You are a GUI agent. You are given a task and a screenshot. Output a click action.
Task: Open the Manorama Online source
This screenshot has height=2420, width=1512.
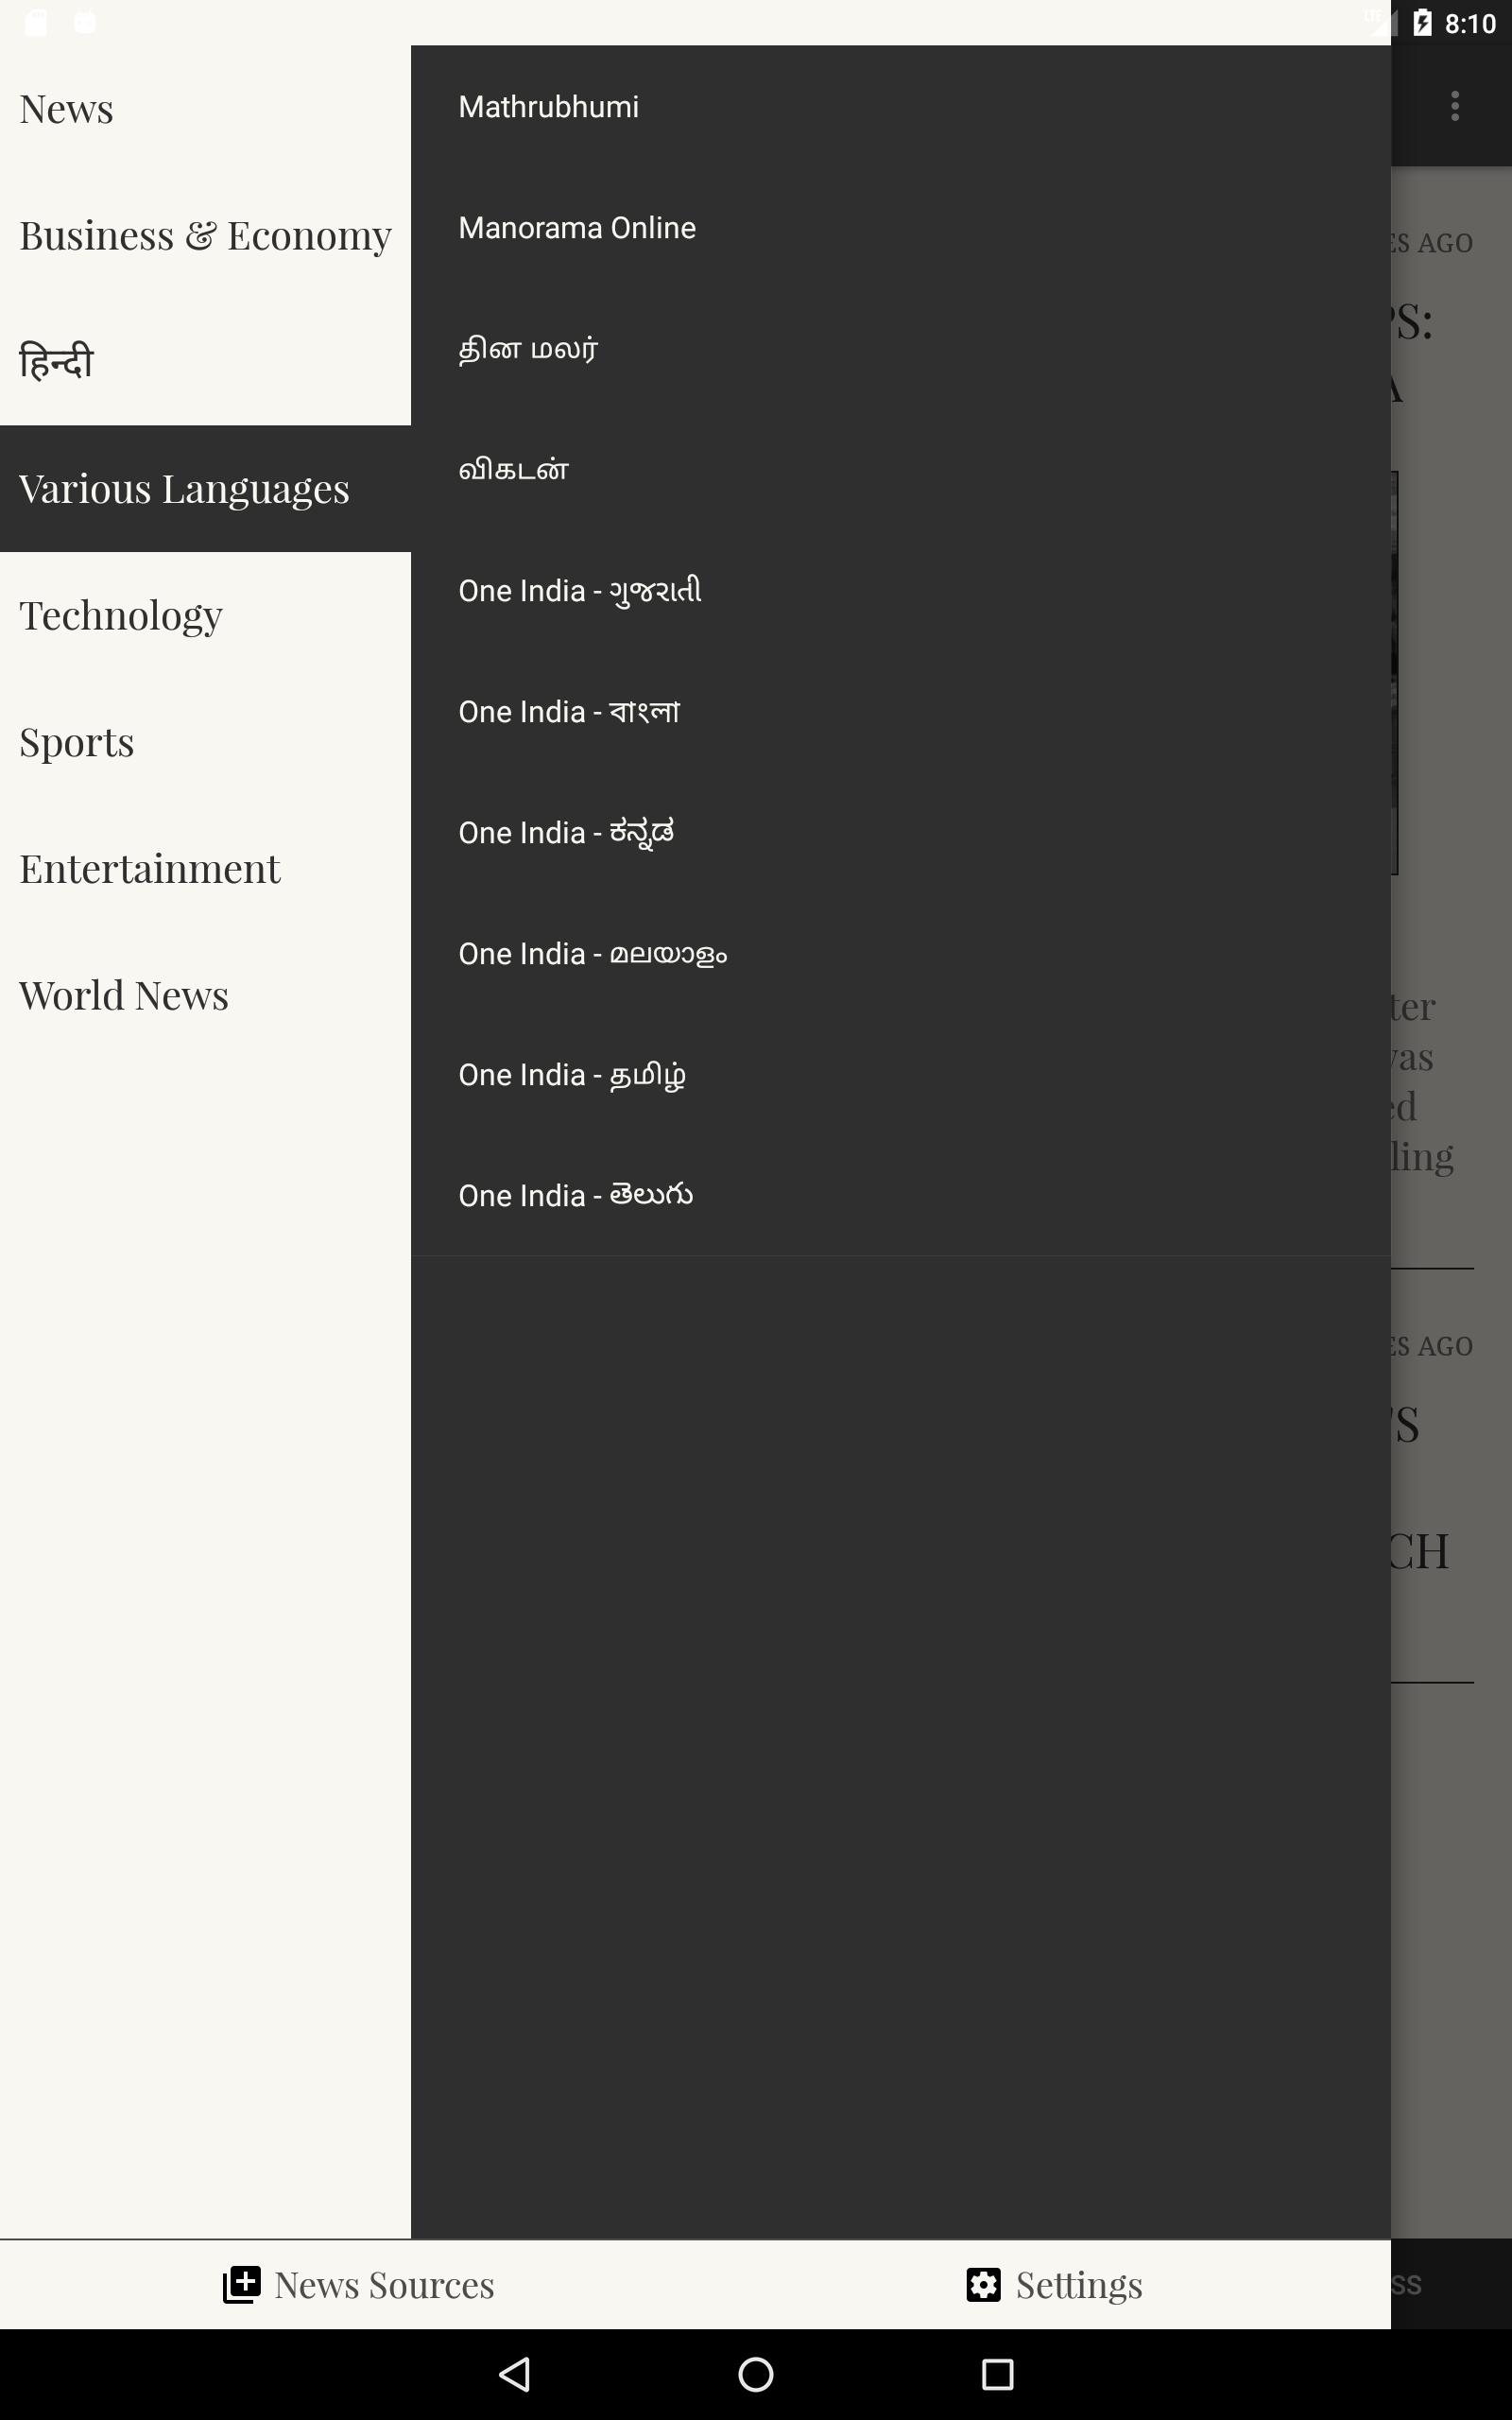pos(900,228)
